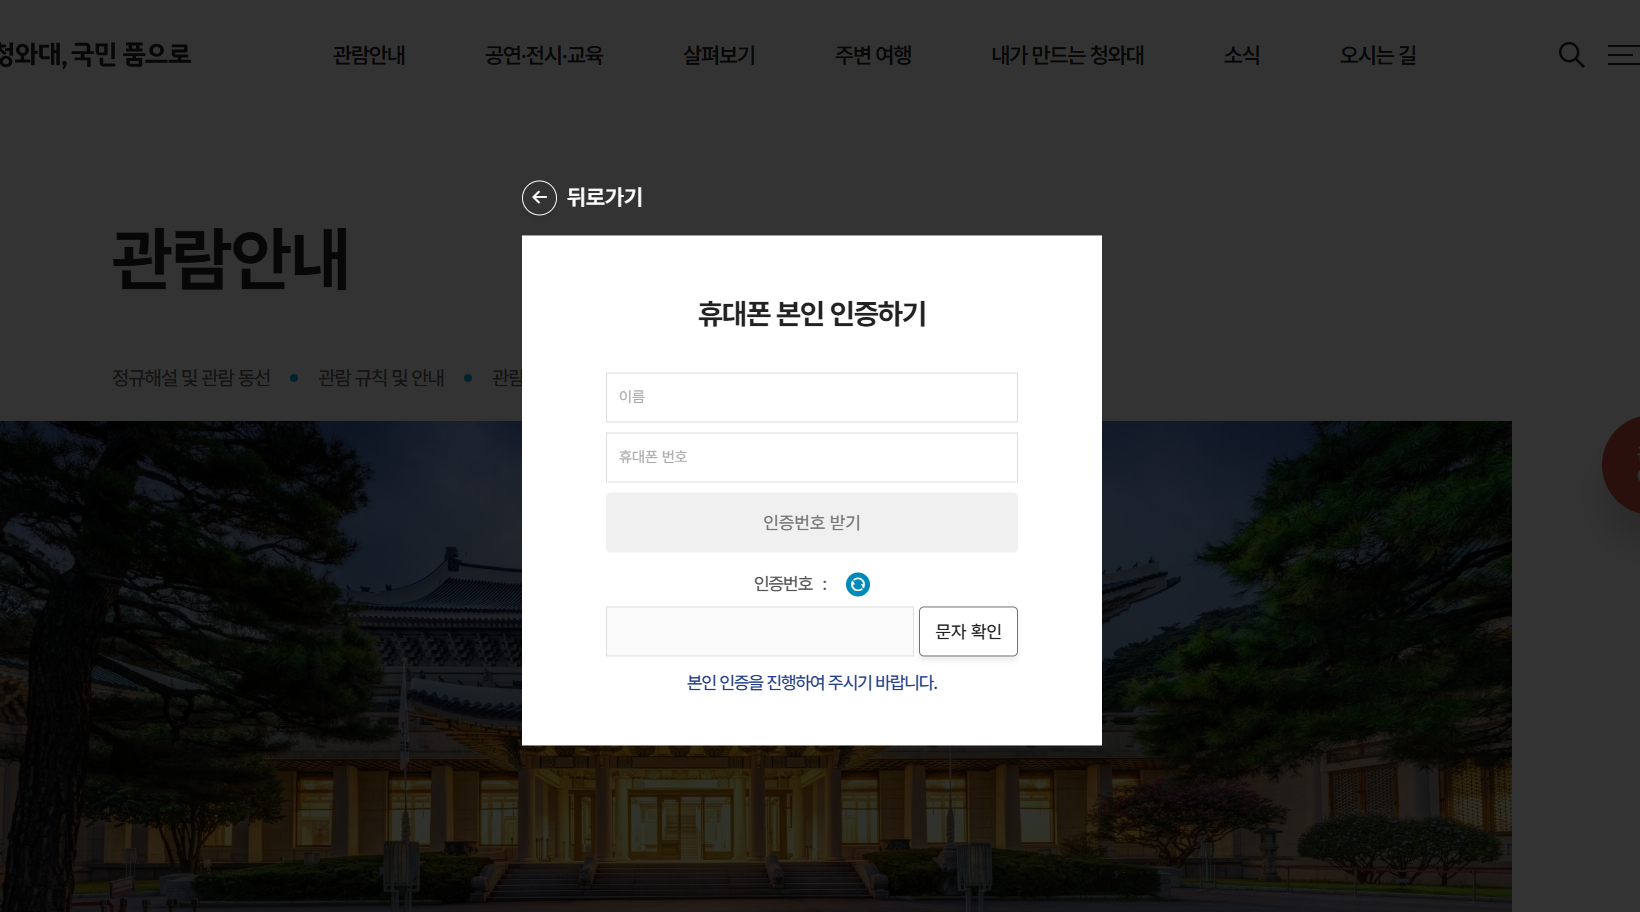1640x912 pixels.
Task: Focus the verification code input box
Action: point(760,631)
